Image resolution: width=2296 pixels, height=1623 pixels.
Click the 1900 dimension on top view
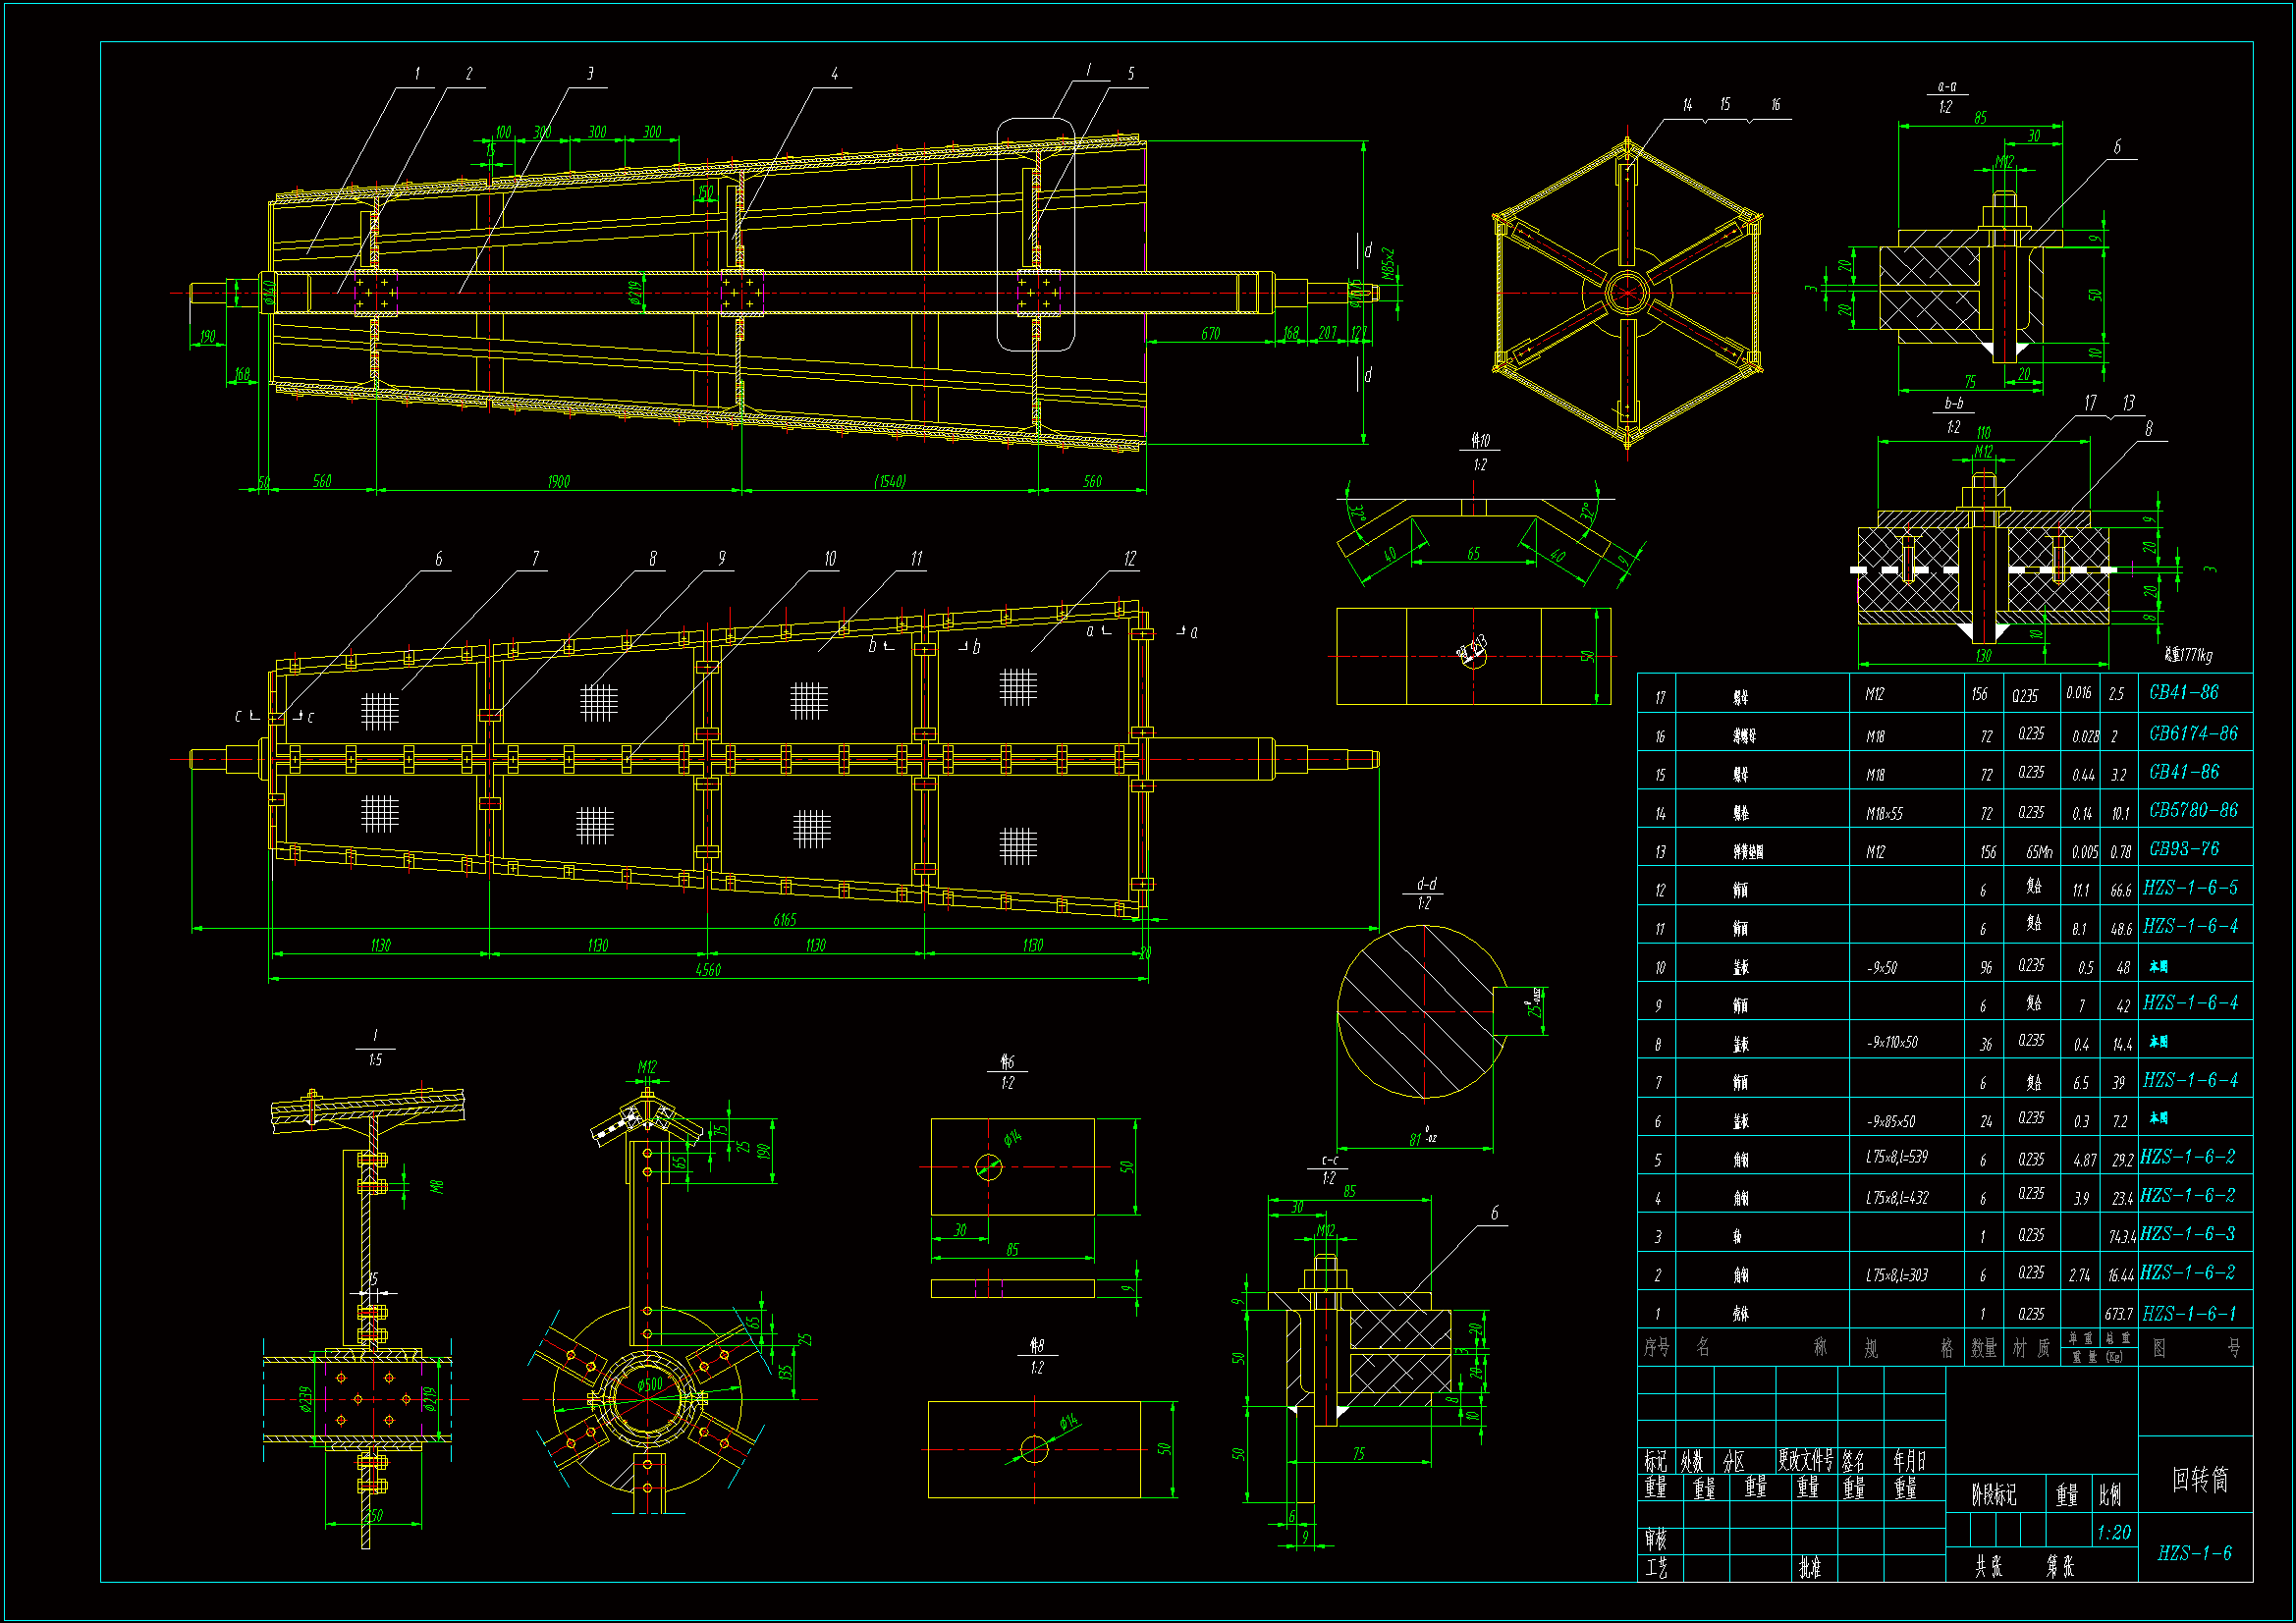tap(558, 482)
